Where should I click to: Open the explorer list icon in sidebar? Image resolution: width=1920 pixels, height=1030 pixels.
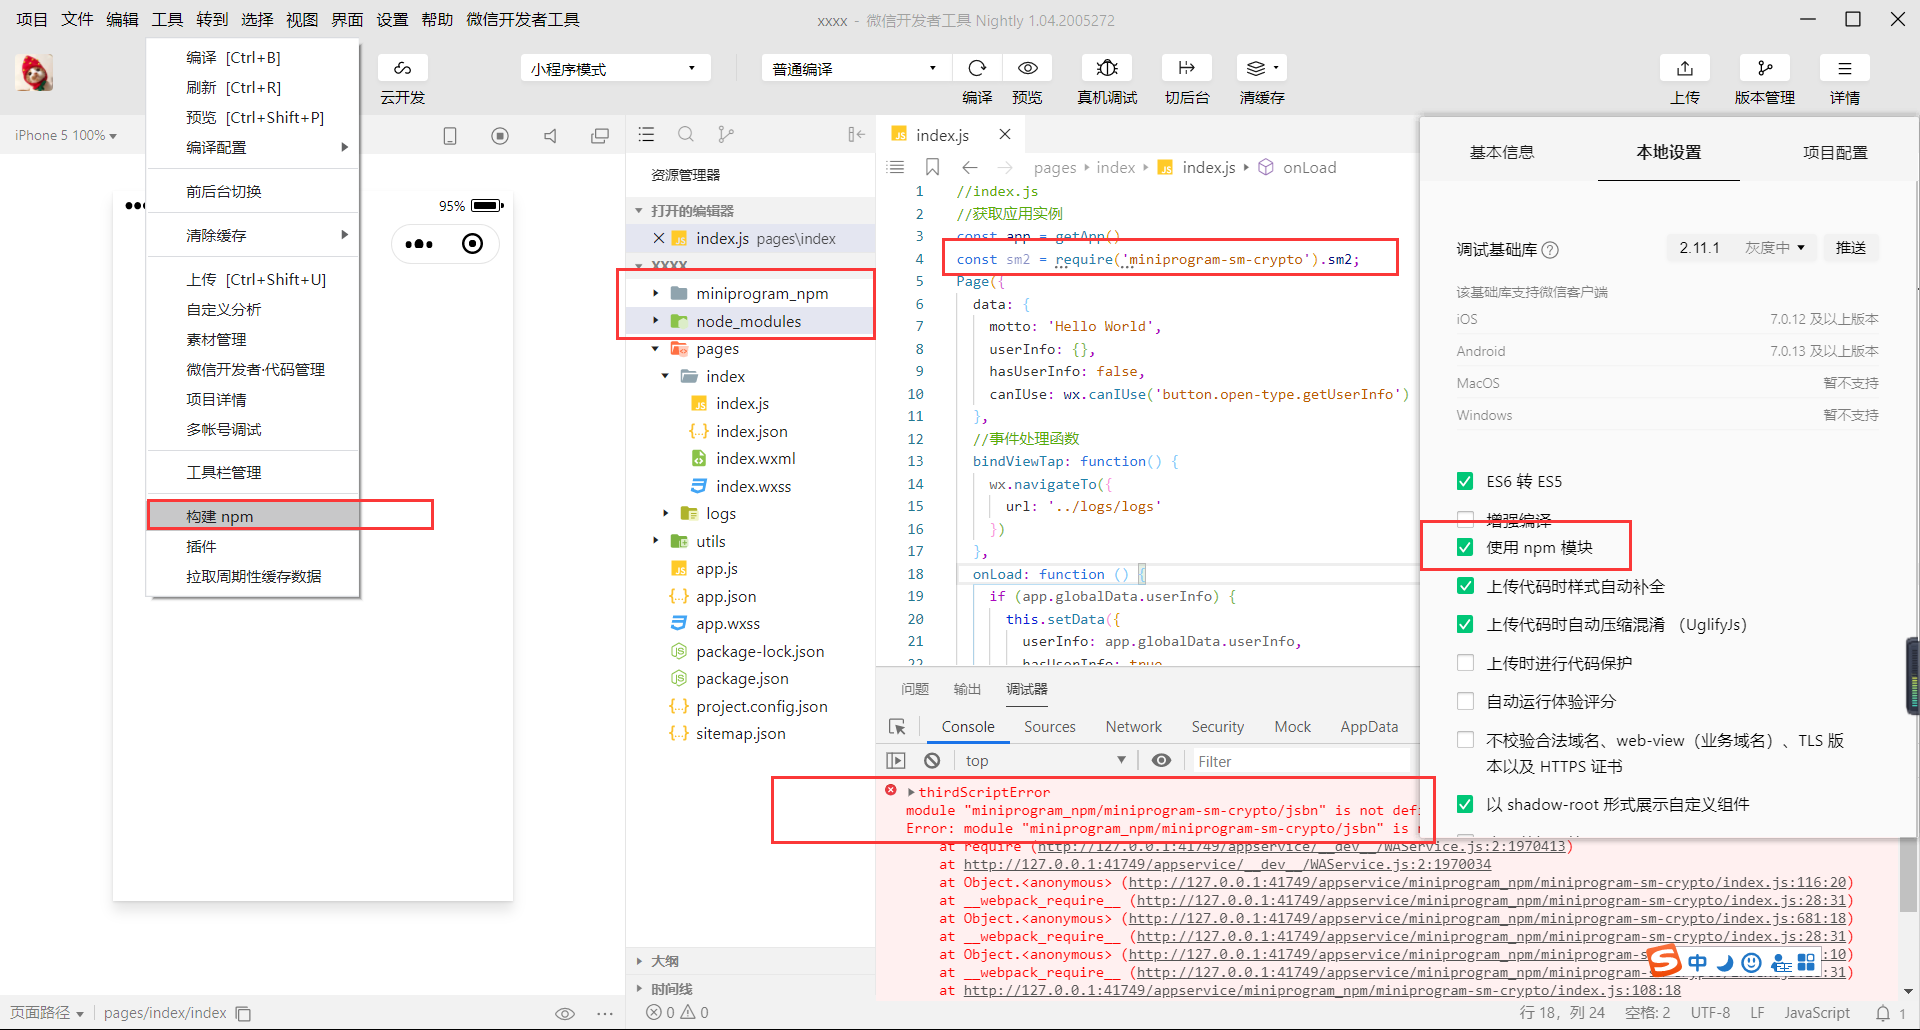(x=646, y=134)
